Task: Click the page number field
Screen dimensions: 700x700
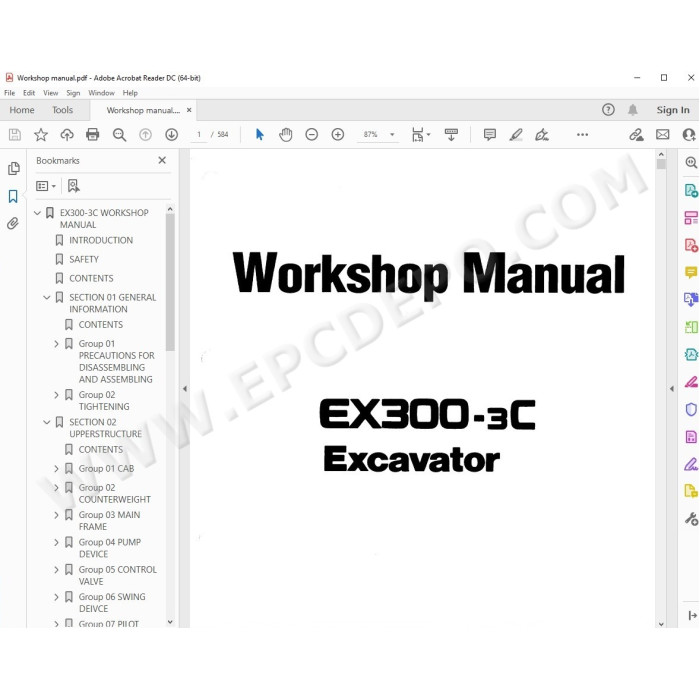Action: pos(199,134)
